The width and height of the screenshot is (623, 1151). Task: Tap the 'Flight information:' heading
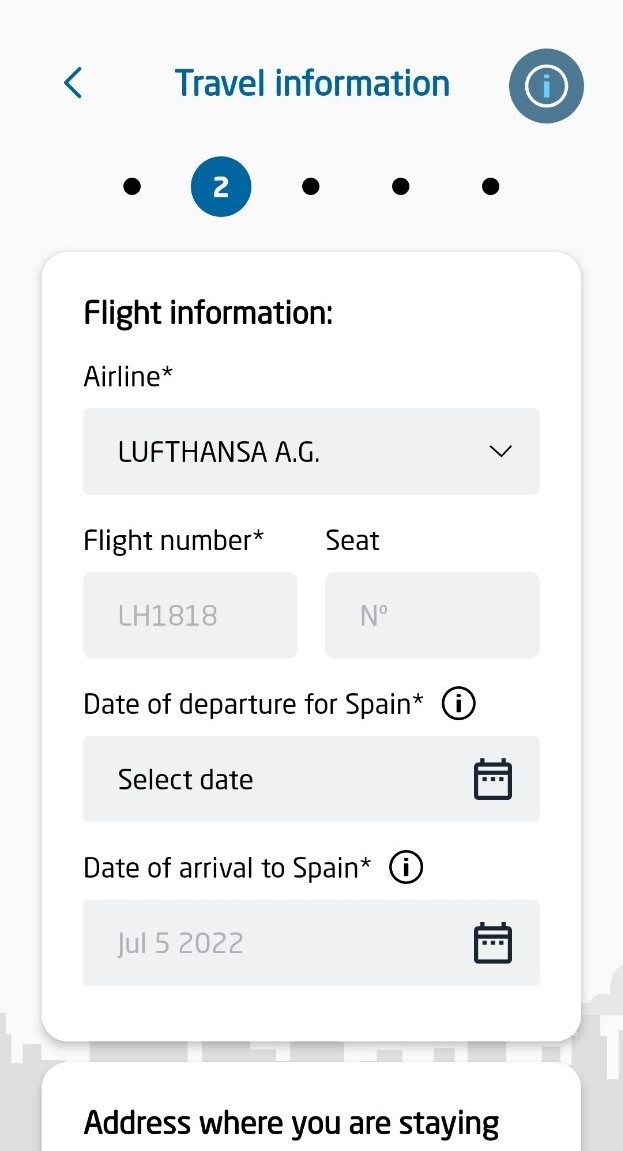tap(208, 313)
